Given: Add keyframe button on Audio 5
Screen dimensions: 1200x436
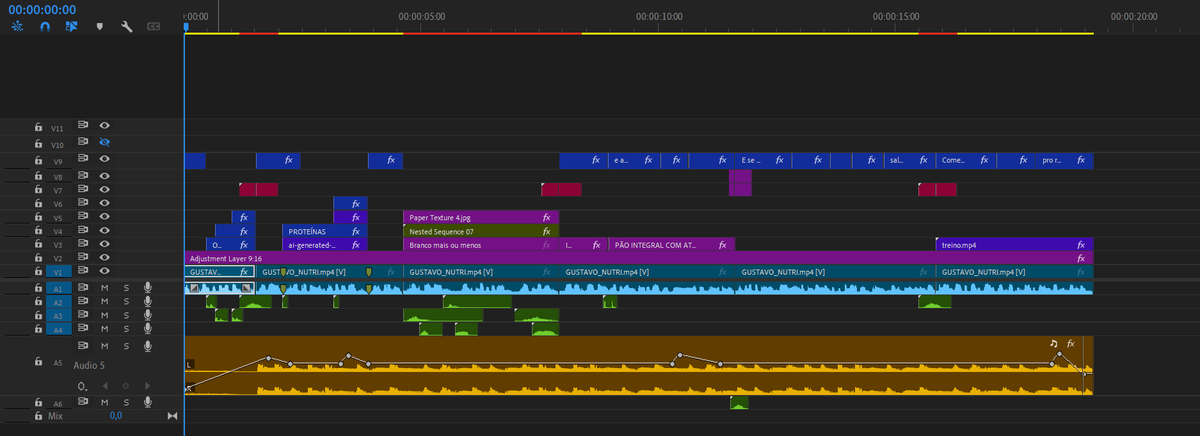Looking at the screenshot, I should 125,385.
